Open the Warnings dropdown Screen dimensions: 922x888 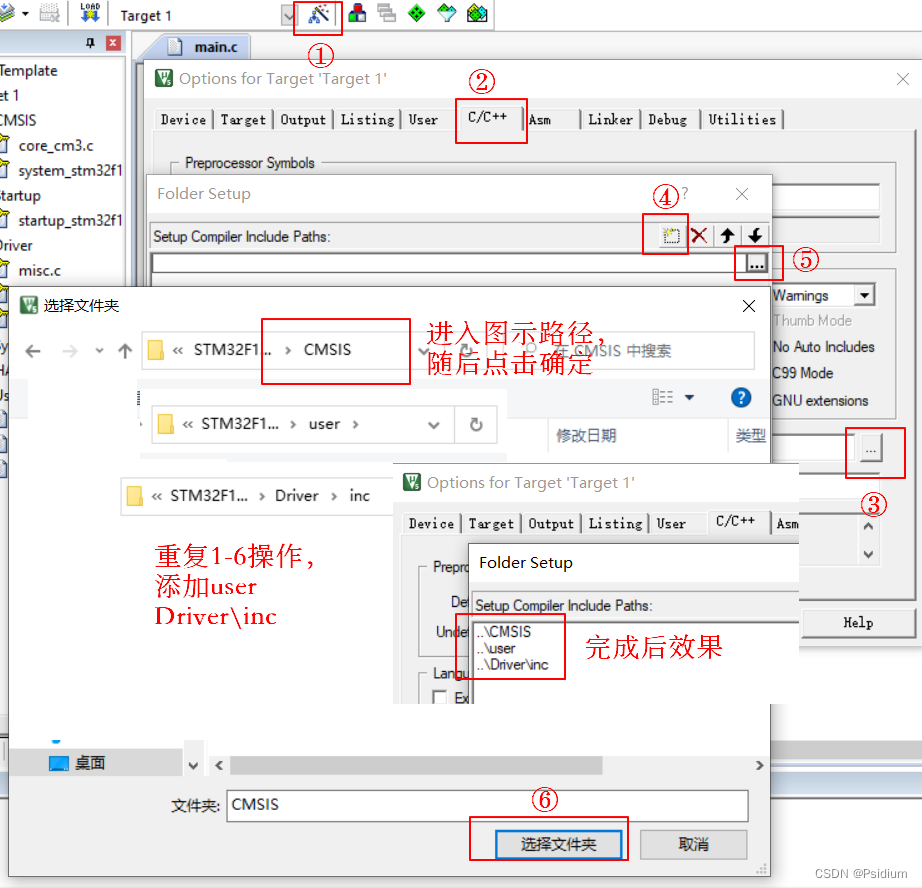coord(863,294)
